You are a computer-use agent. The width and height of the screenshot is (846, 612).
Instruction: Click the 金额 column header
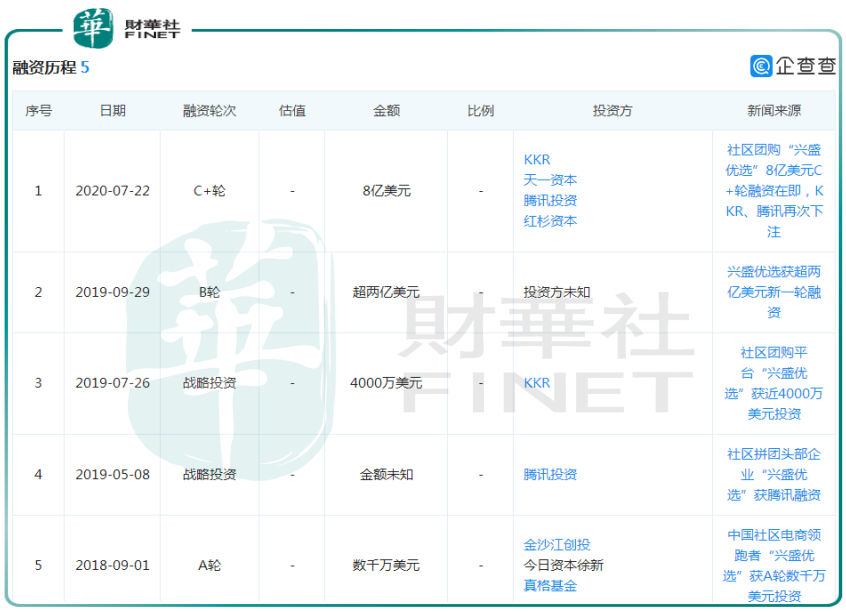coord(386,111)
